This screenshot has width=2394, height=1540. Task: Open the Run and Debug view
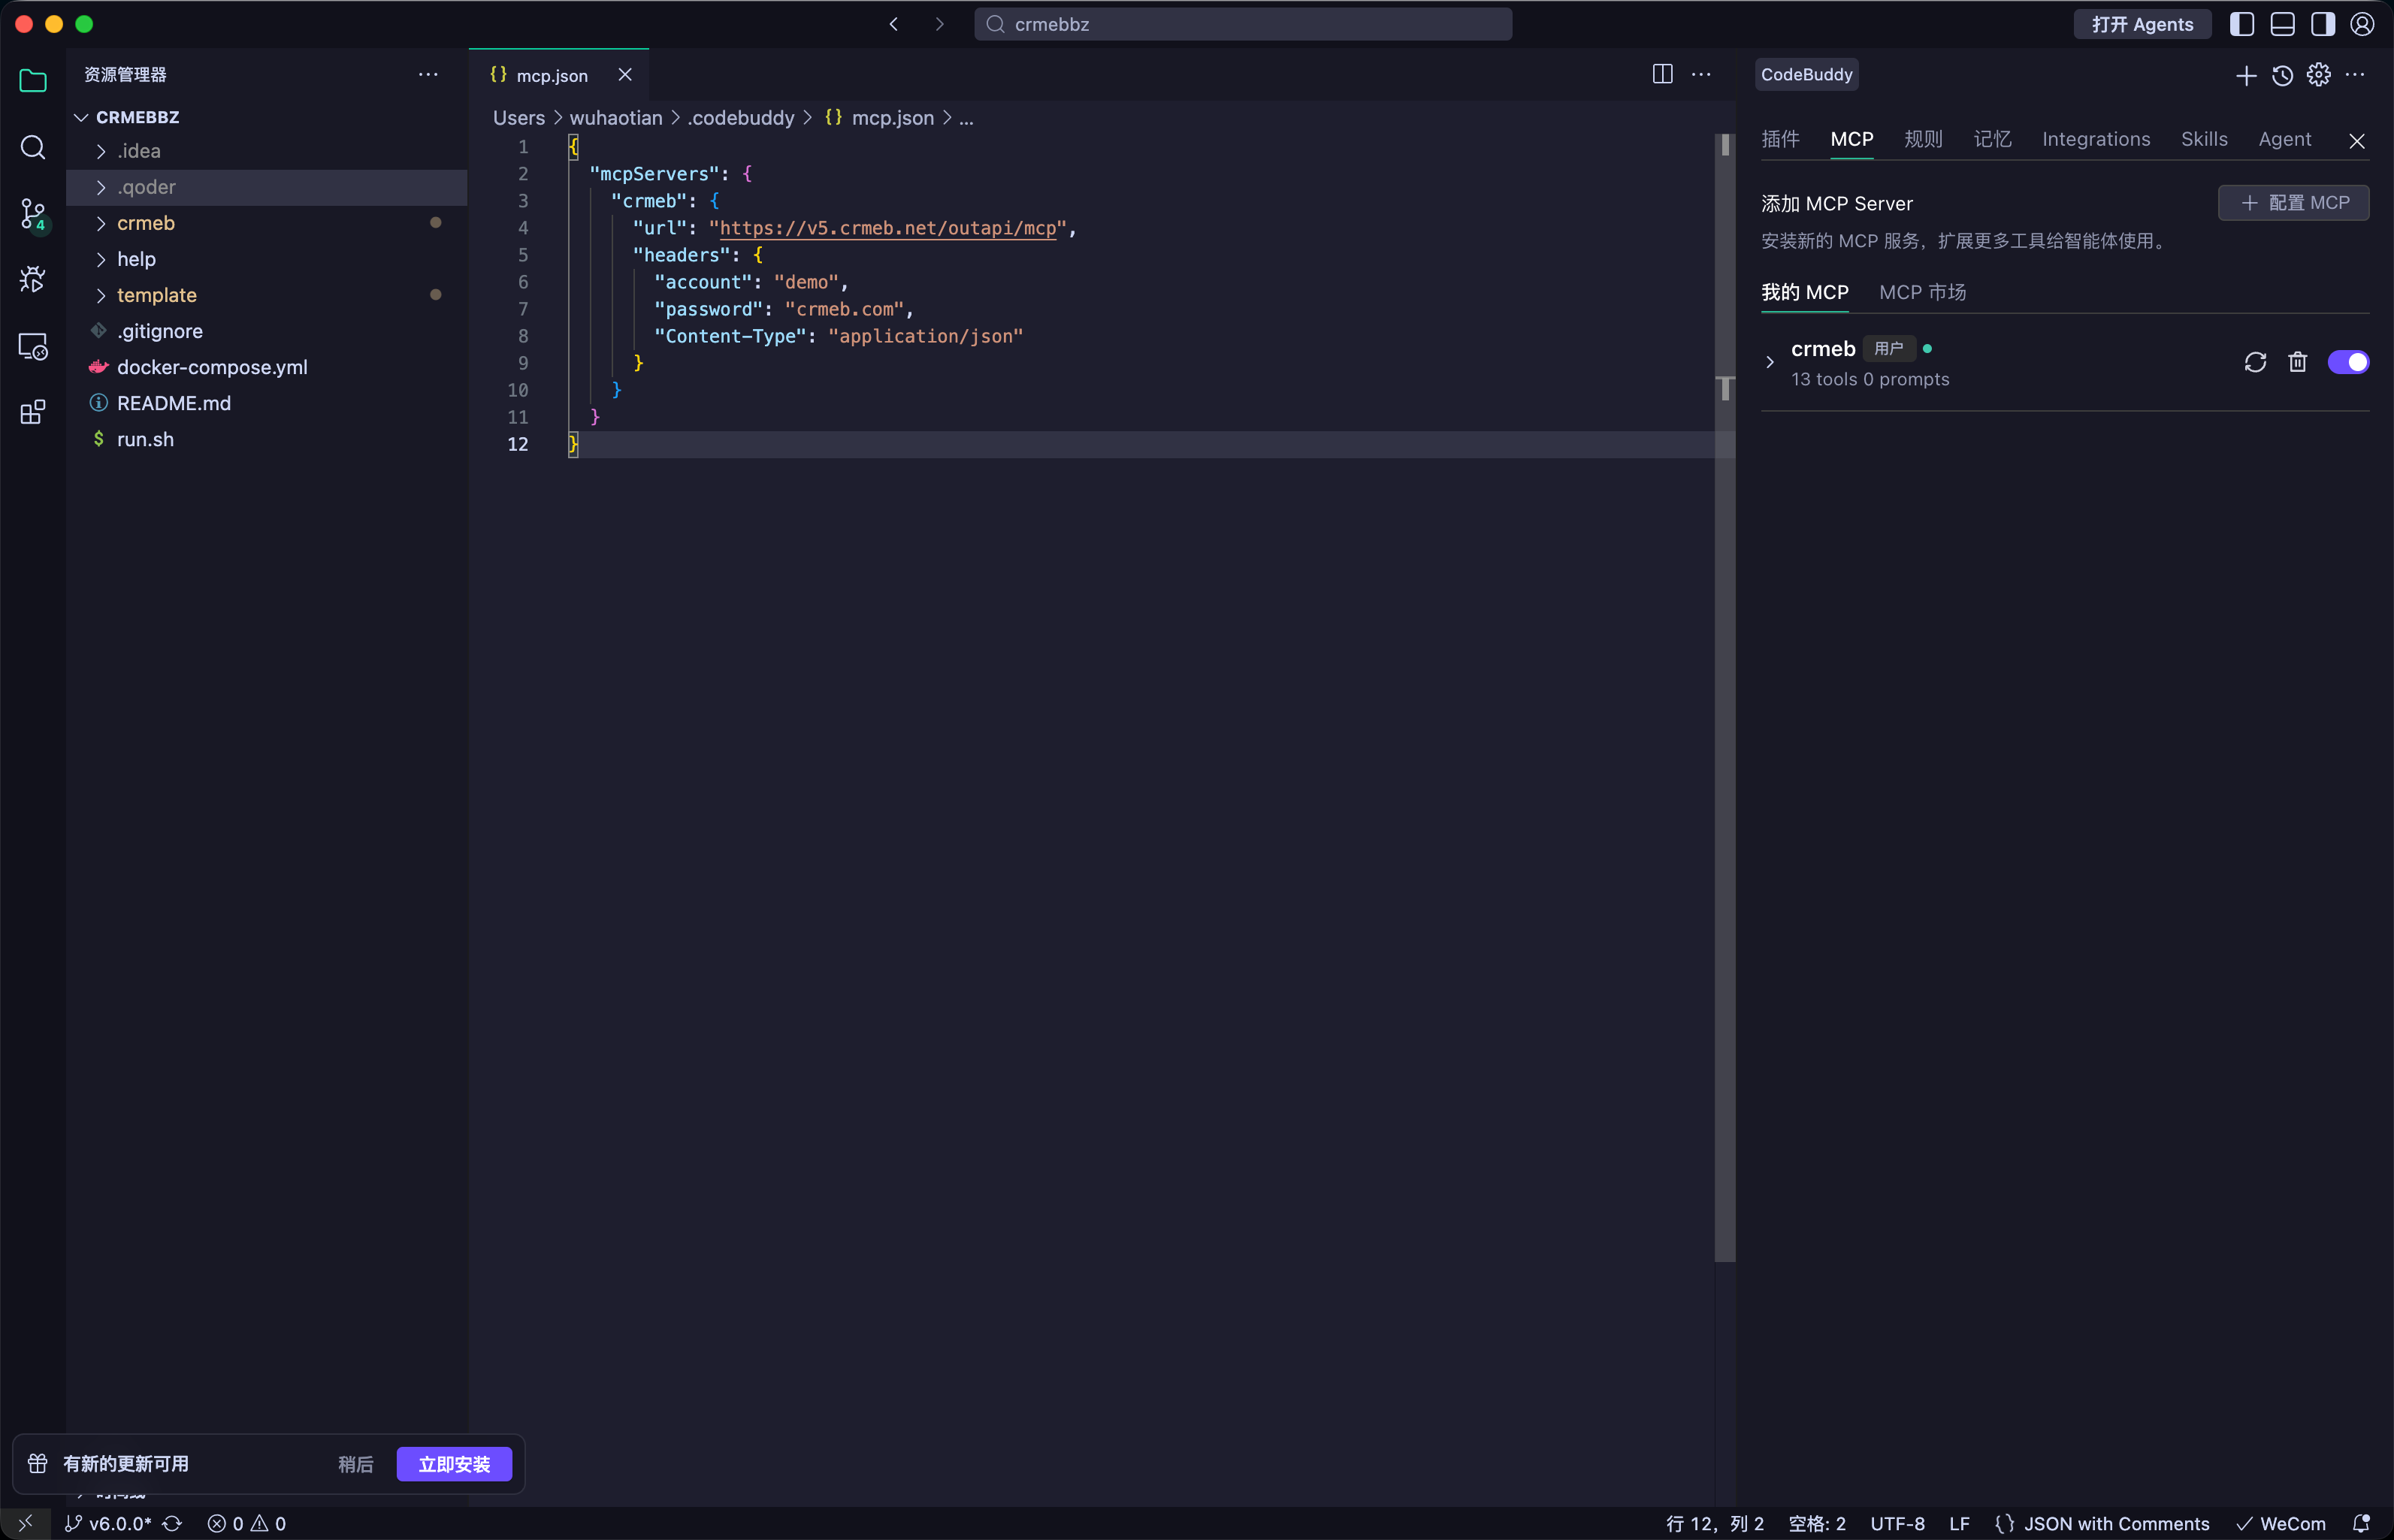[x=33, y=279]
